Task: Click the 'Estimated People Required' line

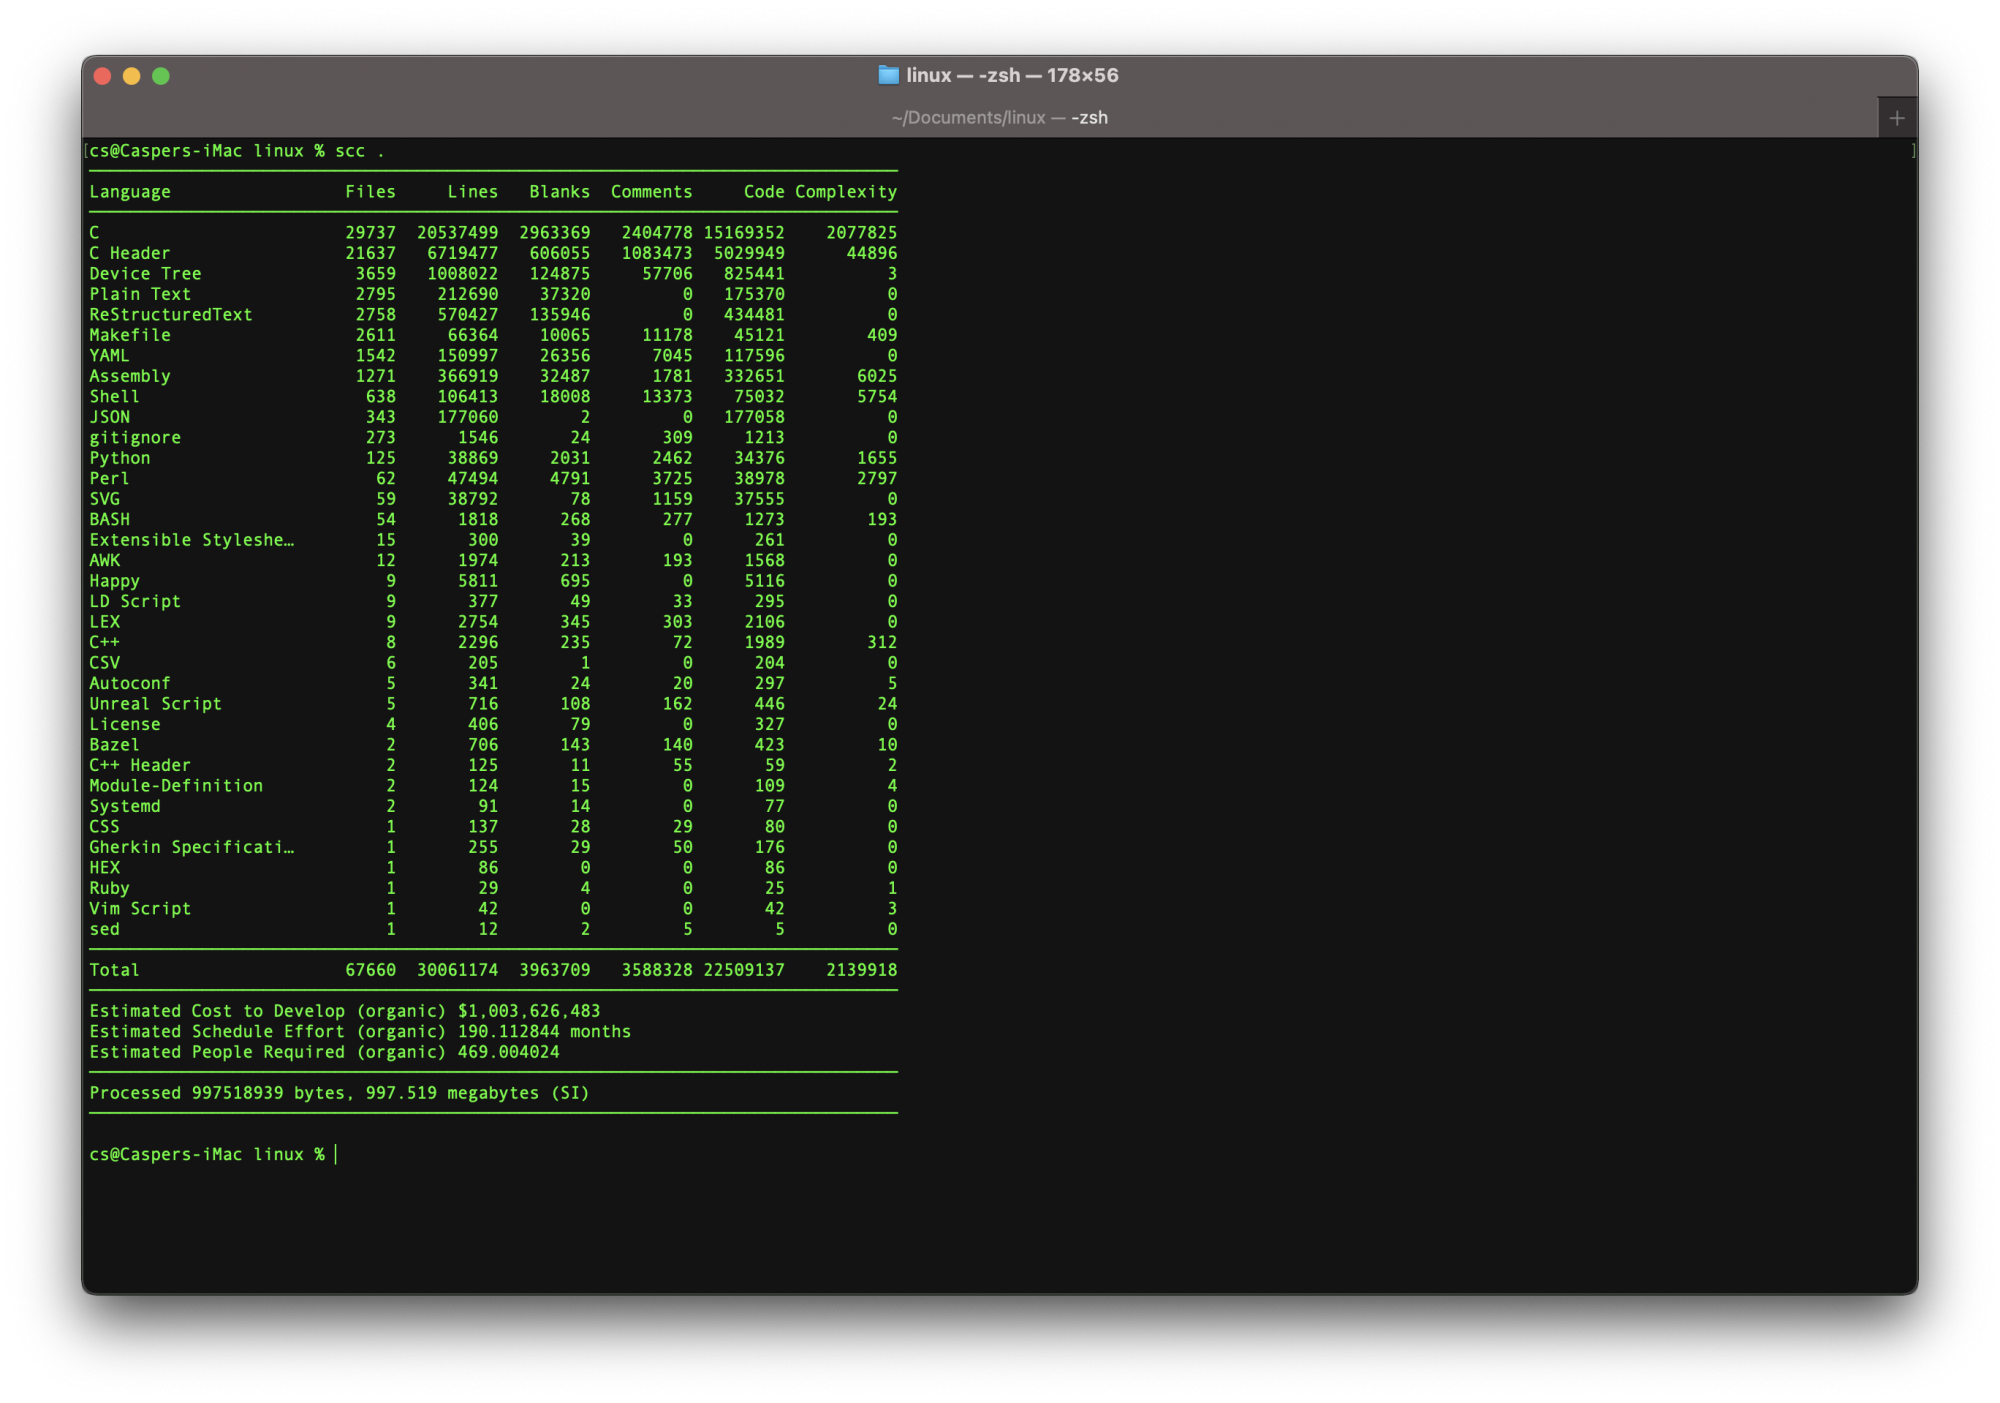Action: 324,1052
